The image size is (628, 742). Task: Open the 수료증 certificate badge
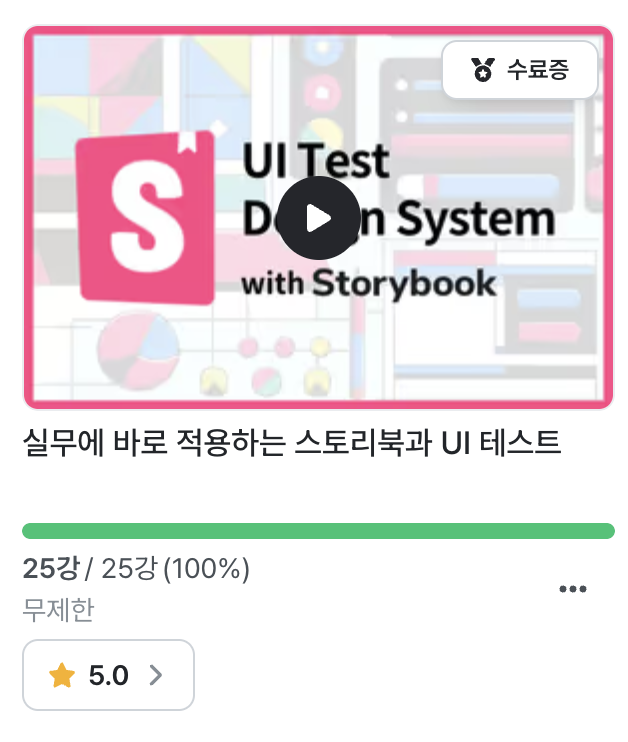(x=520, y=70)
